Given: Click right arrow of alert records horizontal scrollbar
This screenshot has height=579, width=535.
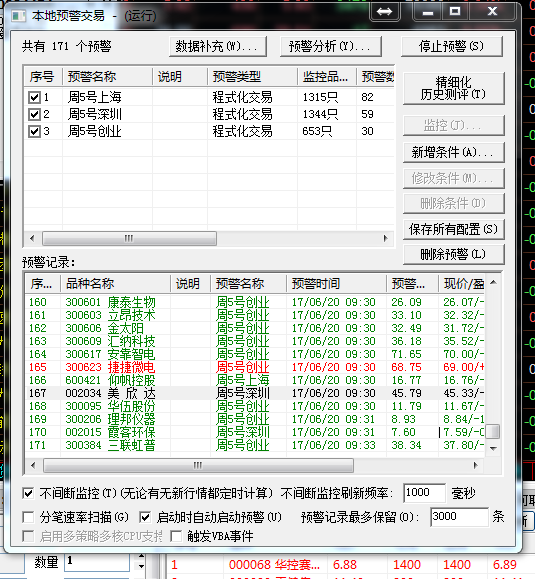Looking at the screenshot, I should (476, 465).
